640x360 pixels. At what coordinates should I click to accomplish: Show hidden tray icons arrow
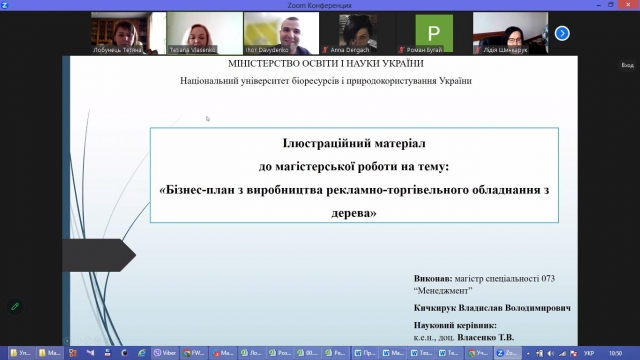528,353
